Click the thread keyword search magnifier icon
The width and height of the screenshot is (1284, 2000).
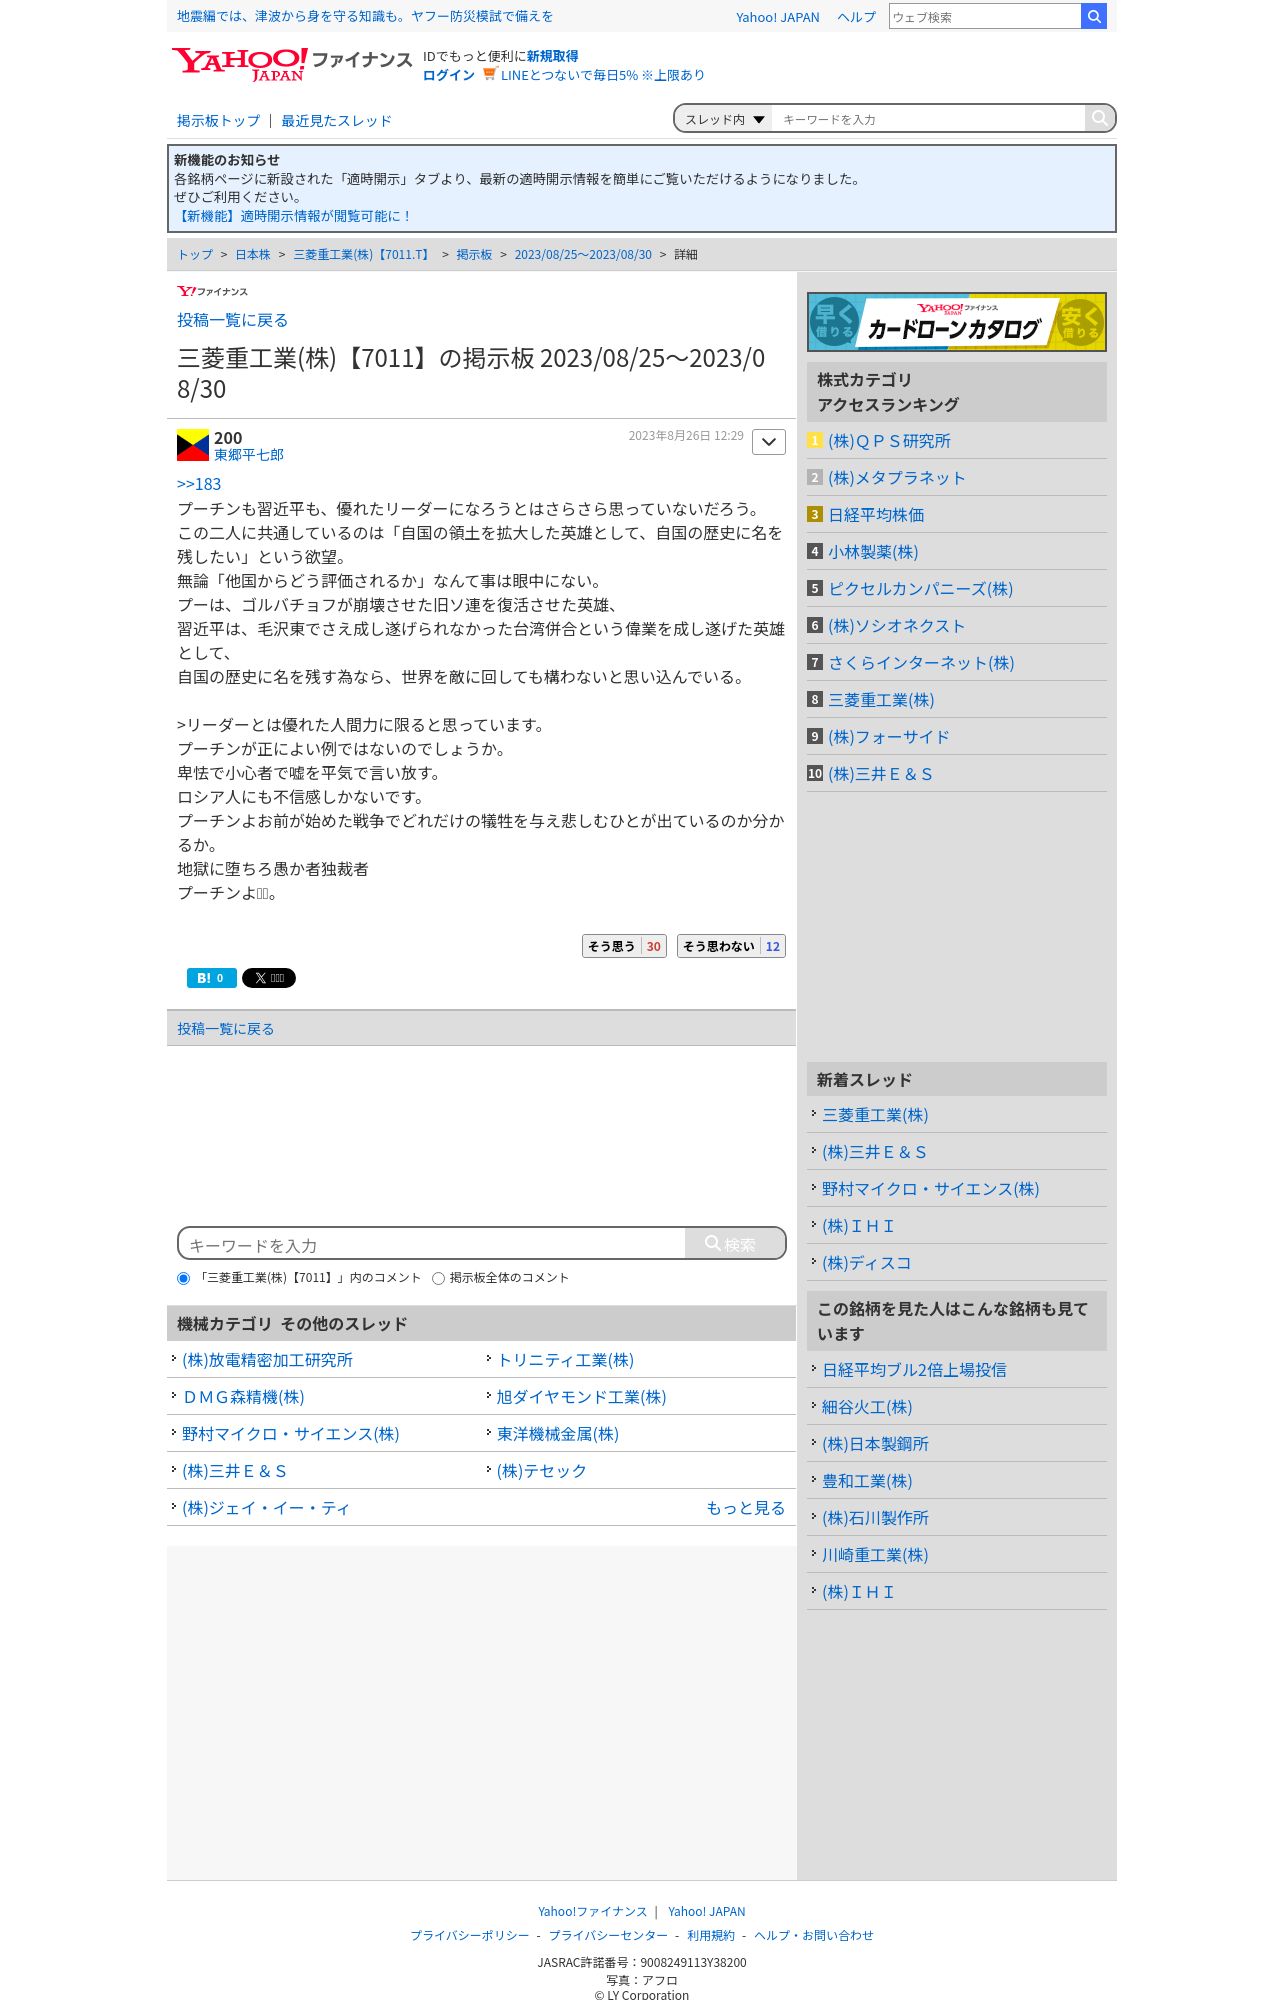pos(1100,118)
